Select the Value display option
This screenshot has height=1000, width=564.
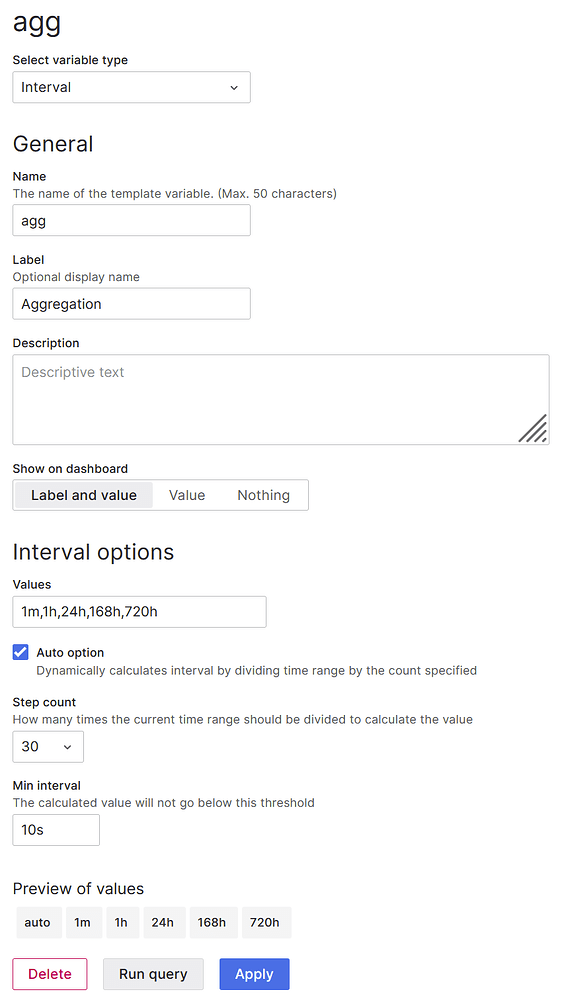coord(187,495)
